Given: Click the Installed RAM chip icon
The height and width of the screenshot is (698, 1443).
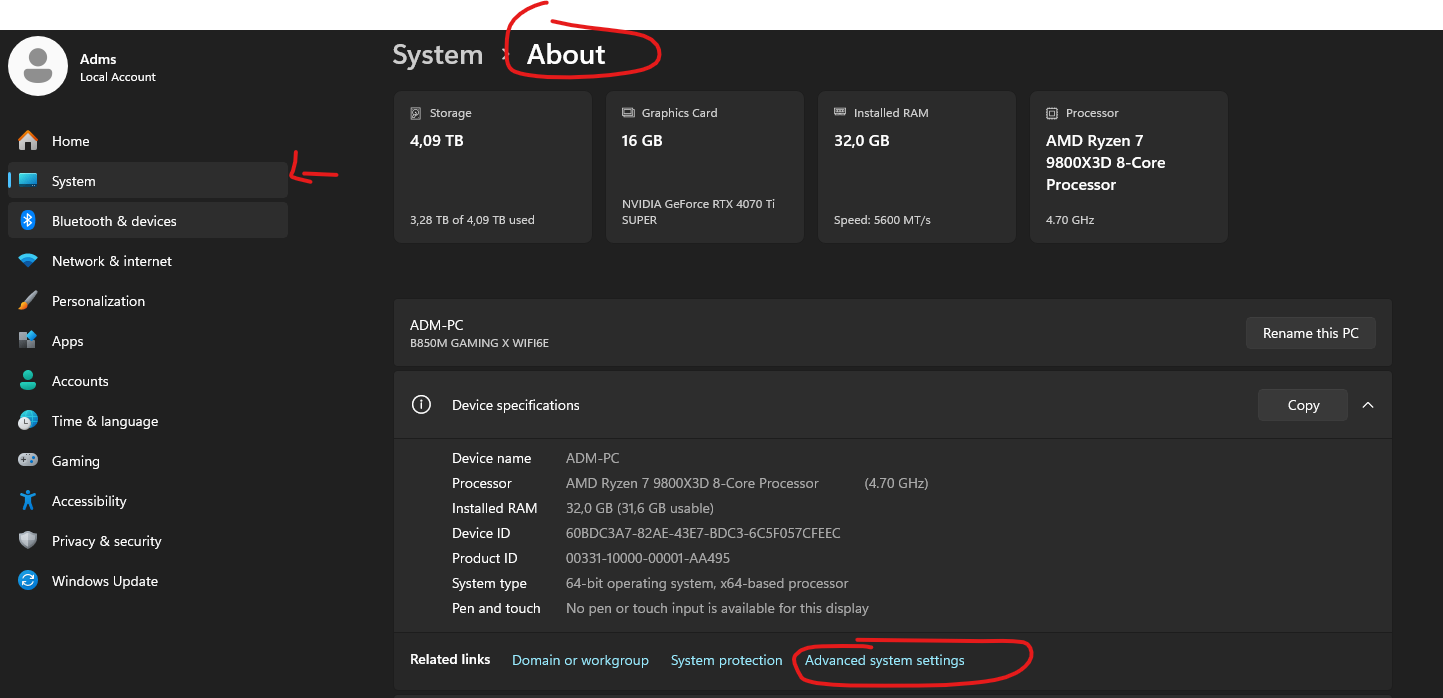Looking at the screenshot, I should [840, 113].
